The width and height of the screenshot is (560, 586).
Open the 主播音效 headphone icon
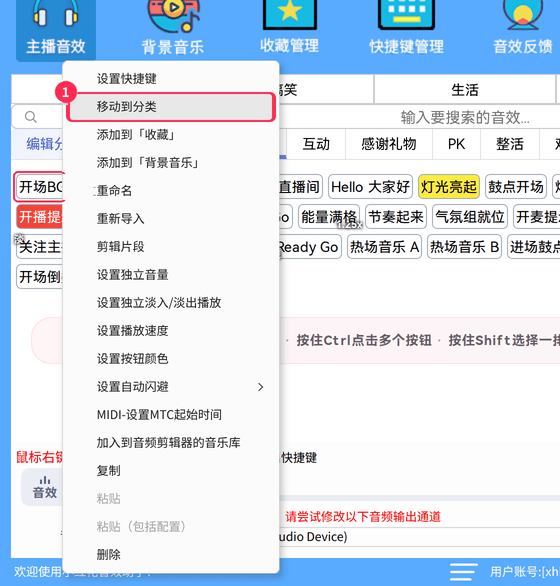click(56, 14)
